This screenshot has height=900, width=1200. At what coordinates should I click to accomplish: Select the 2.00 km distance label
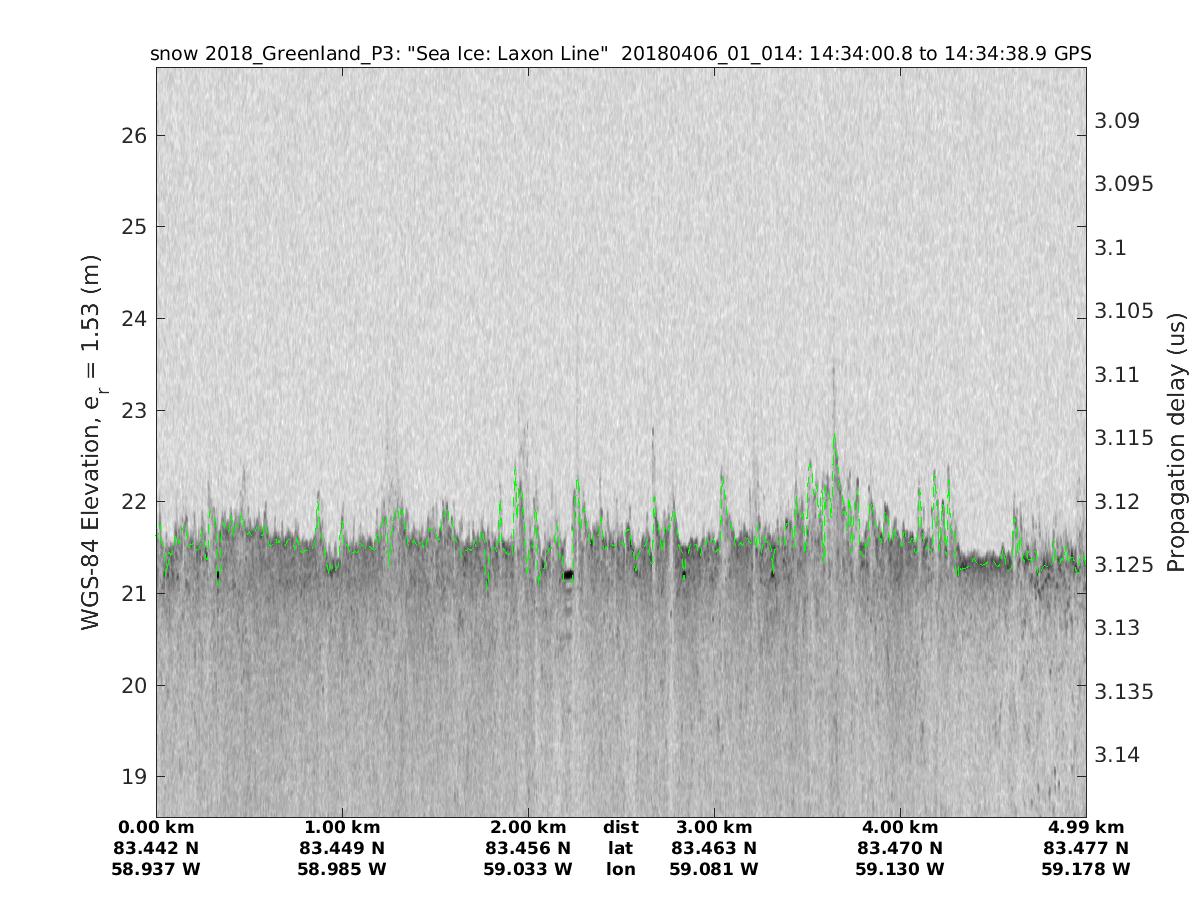point(528,827)
